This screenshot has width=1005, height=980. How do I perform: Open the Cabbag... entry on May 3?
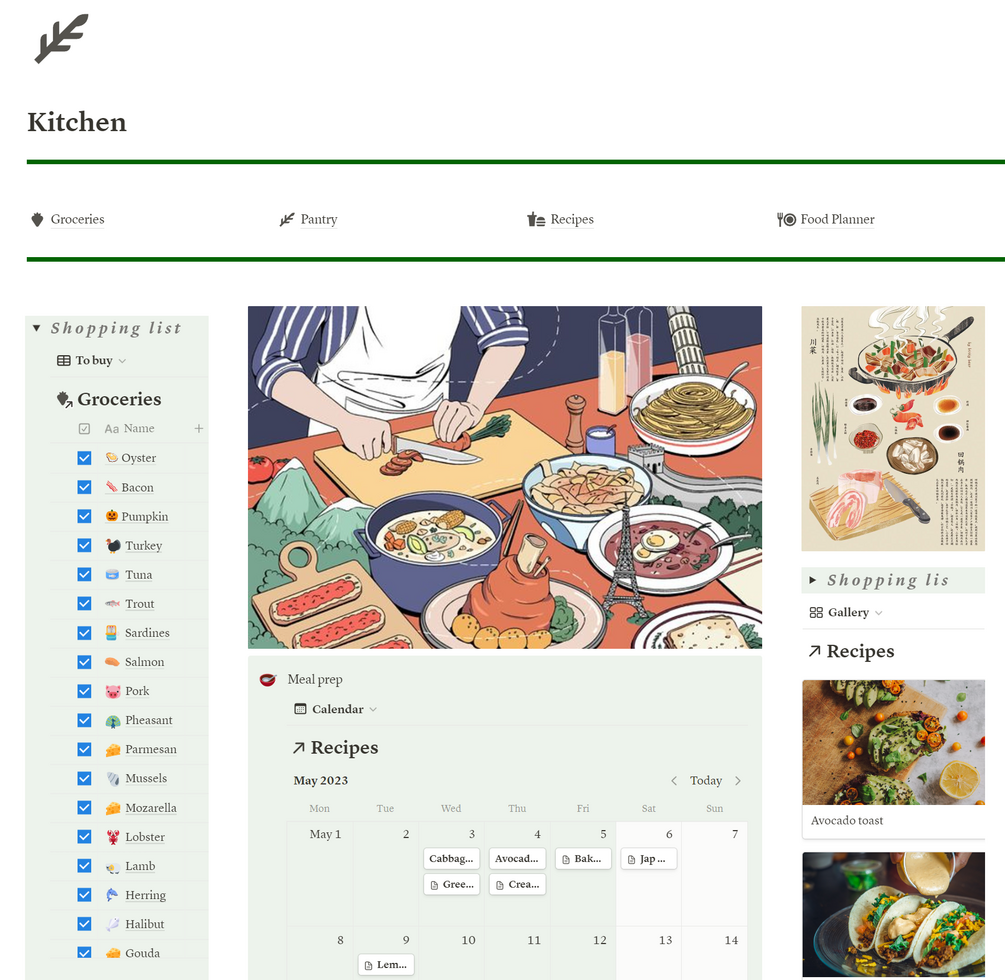(451, 859)
